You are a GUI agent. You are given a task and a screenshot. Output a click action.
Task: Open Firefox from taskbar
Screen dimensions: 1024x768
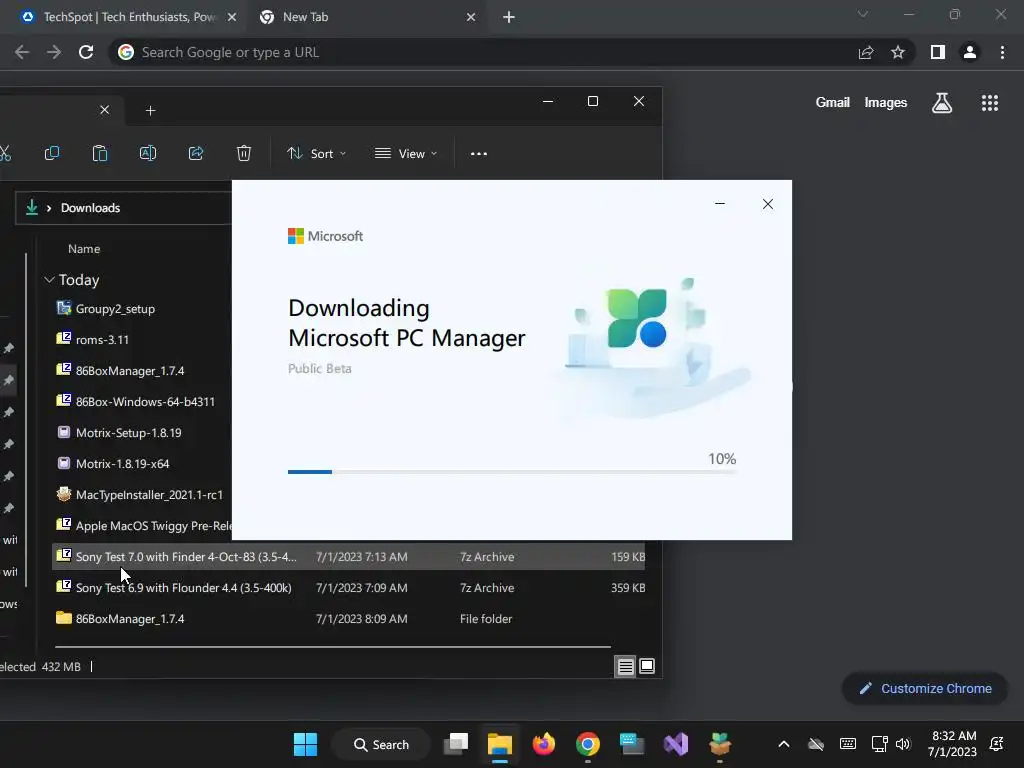click(x=543, y=744)
